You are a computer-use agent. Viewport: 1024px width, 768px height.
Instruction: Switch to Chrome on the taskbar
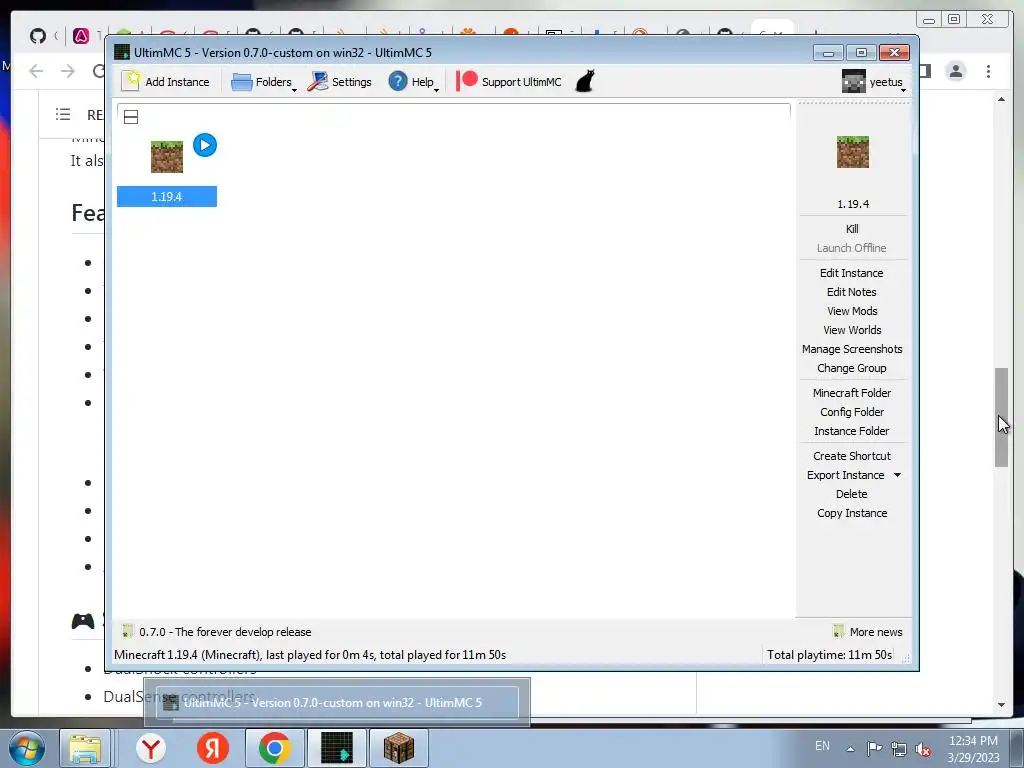(x=274, y=748)
